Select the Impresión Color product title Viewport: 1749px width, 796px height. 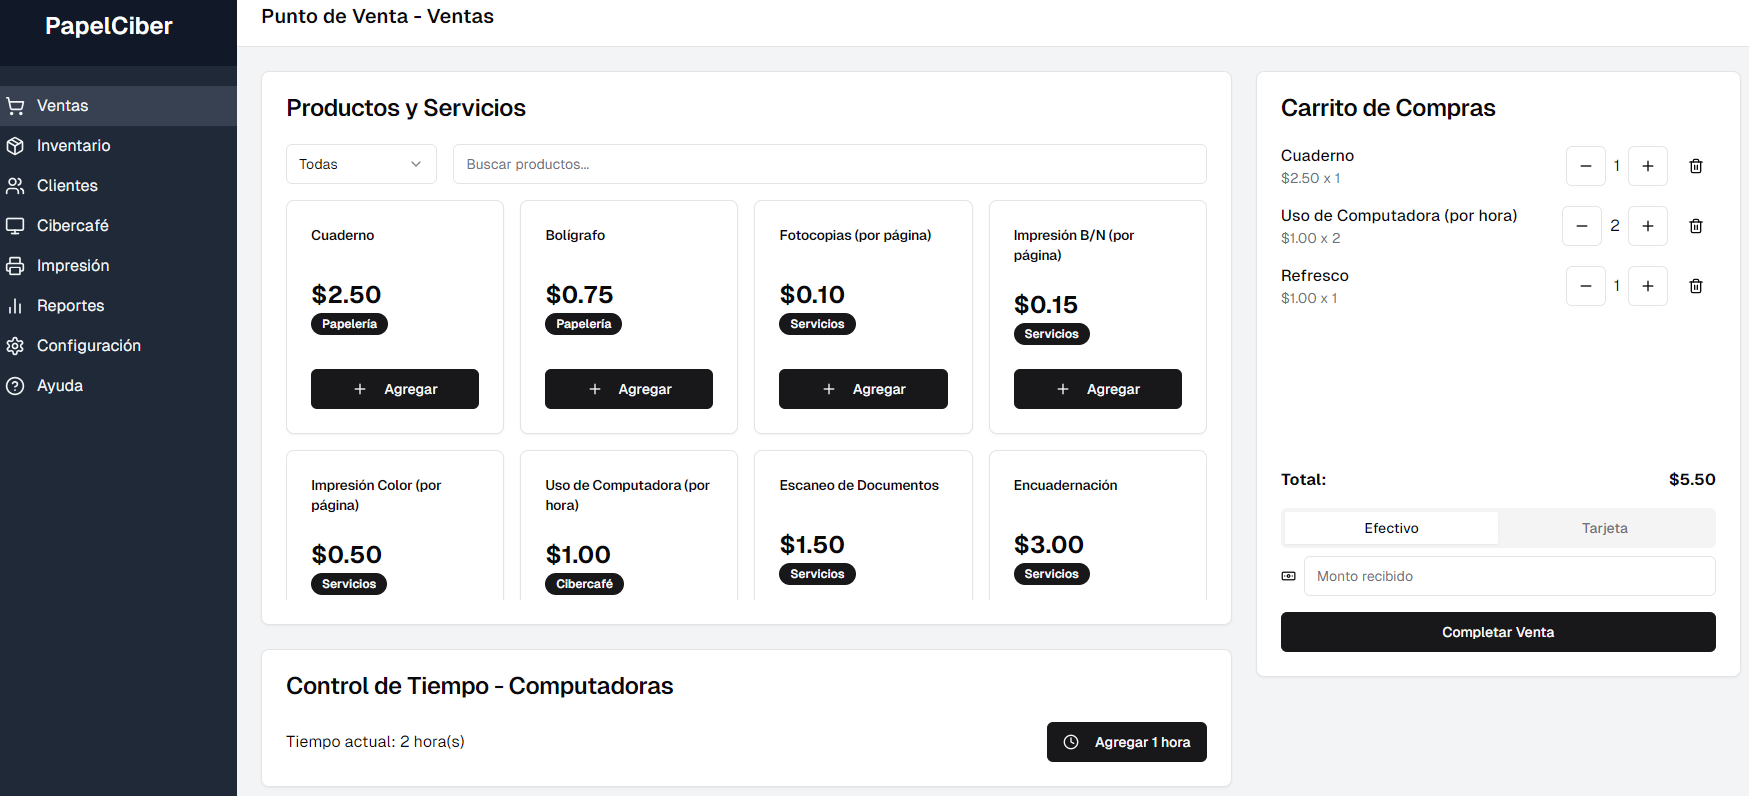pyautogui.click(x=376, y=495)
